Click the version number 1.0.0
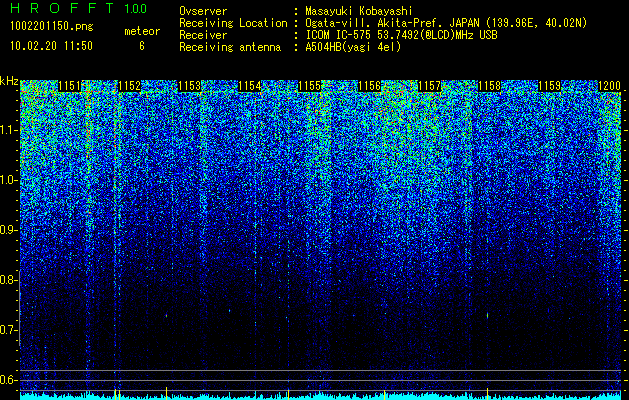629x400 pixels. coord(135,8)
